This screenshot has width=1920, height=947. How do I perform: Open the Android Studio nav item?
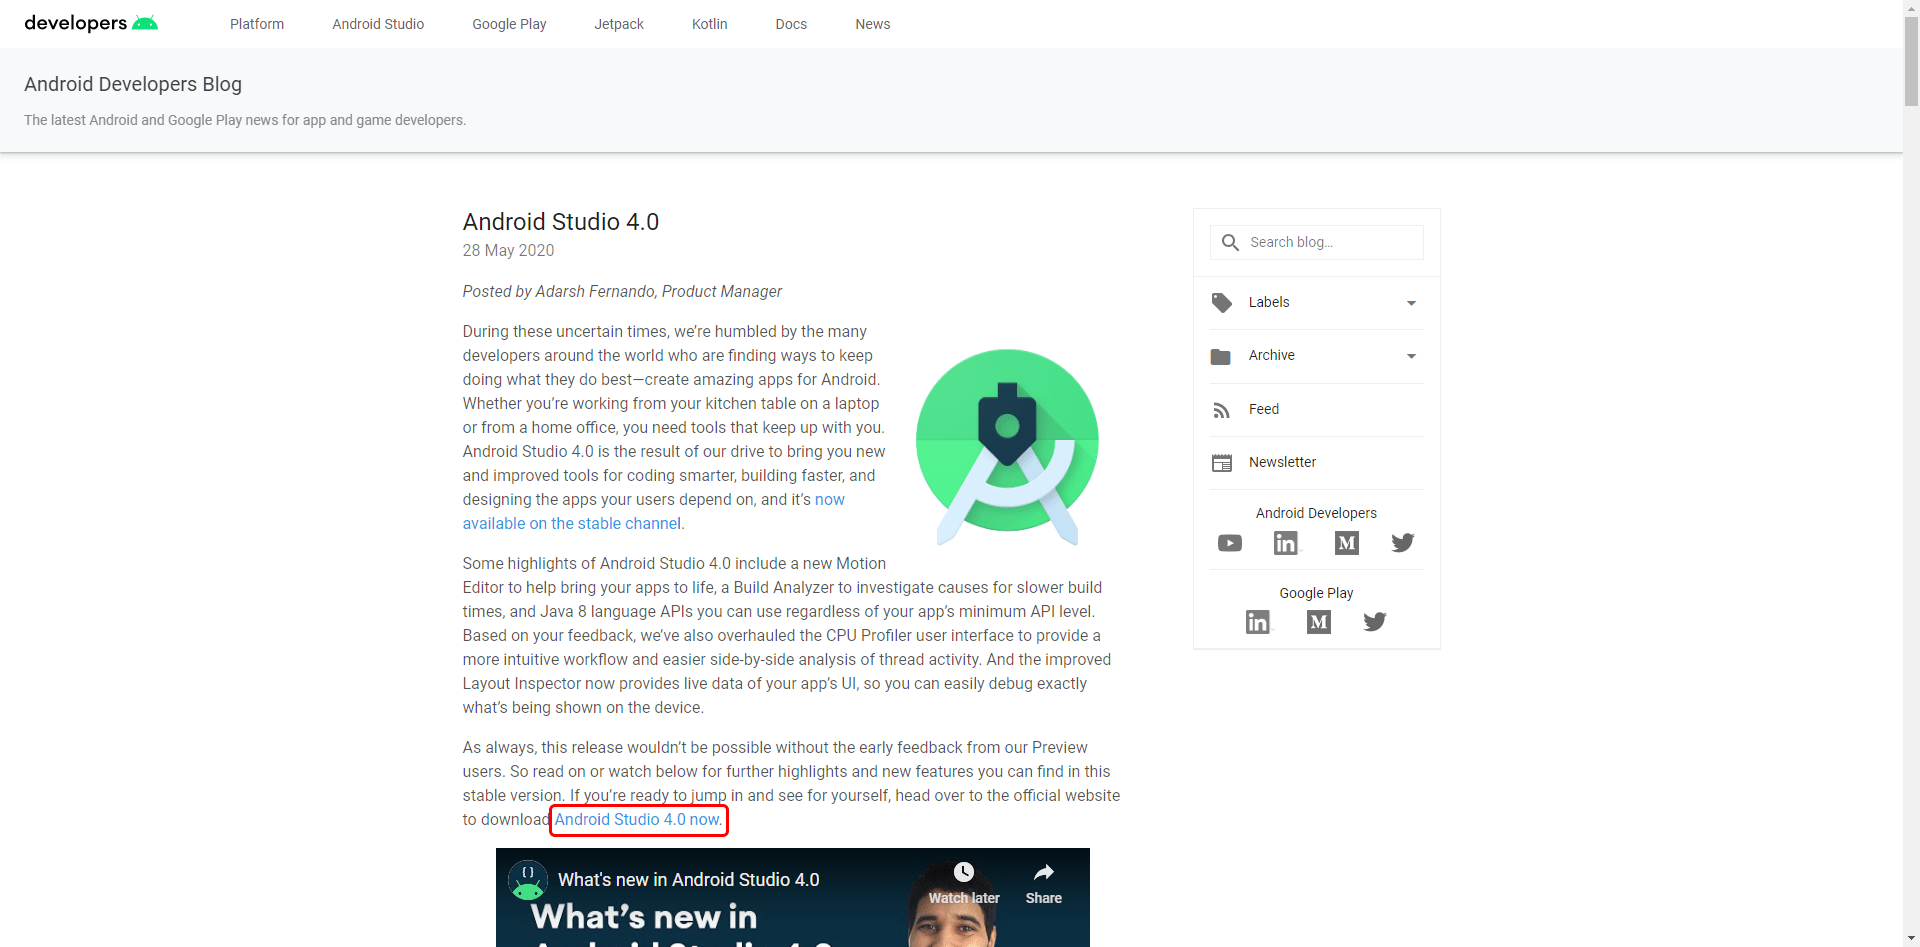[x=378, y=24]
